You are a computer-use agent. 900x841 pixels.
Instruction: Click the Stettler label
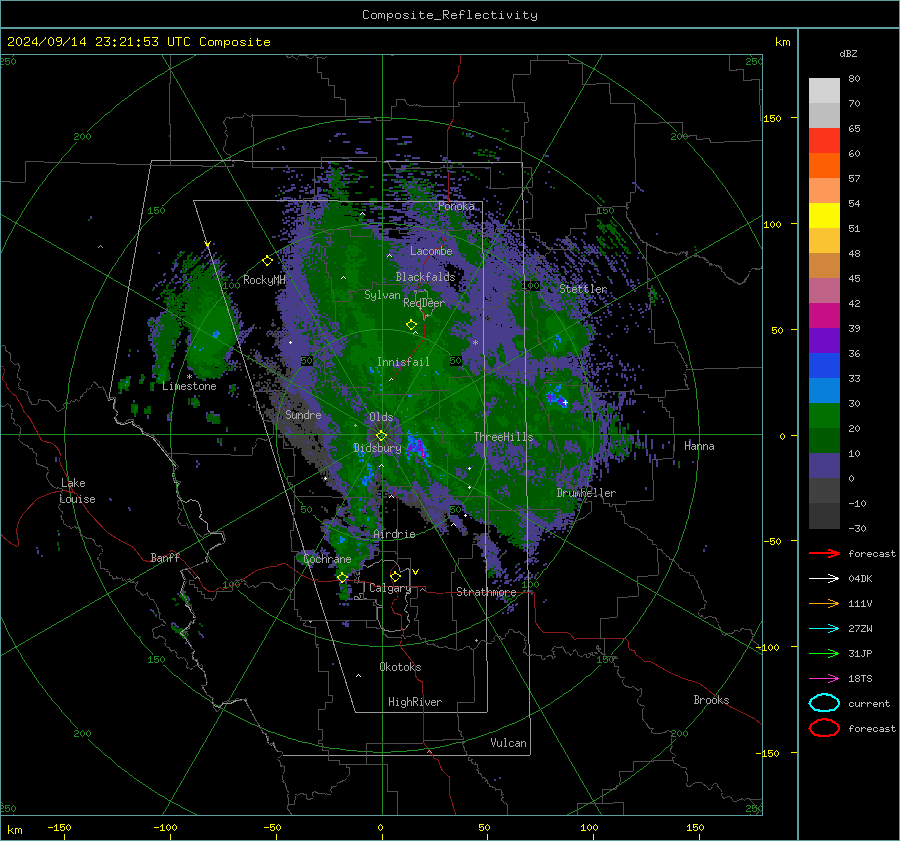(x=583, y=289)
